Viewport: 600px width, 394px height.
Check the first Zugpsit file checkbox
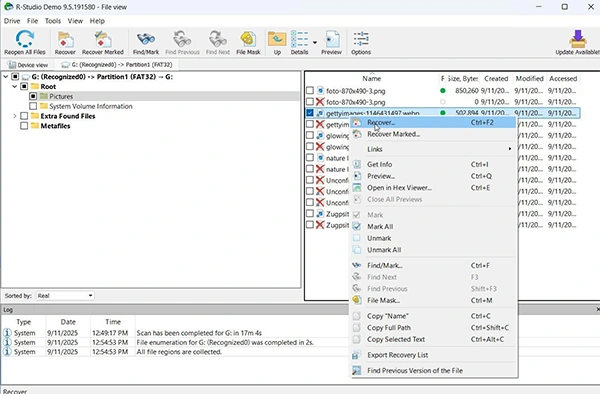pos(310,213)
